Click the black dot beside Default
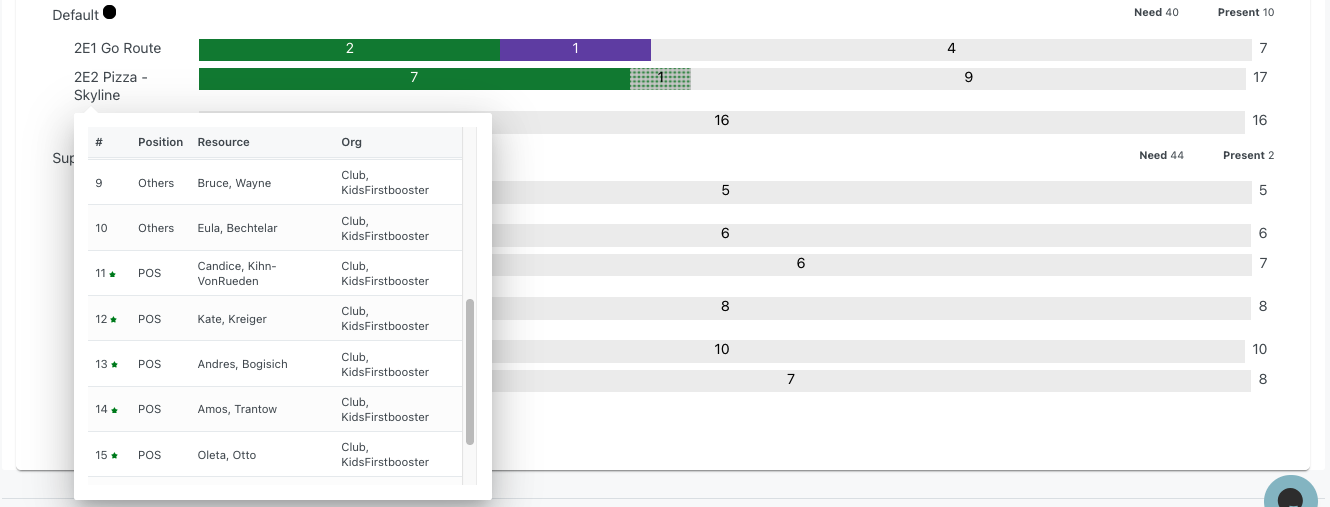Screen dimensions: 1330x507 (x=109, y=12)
